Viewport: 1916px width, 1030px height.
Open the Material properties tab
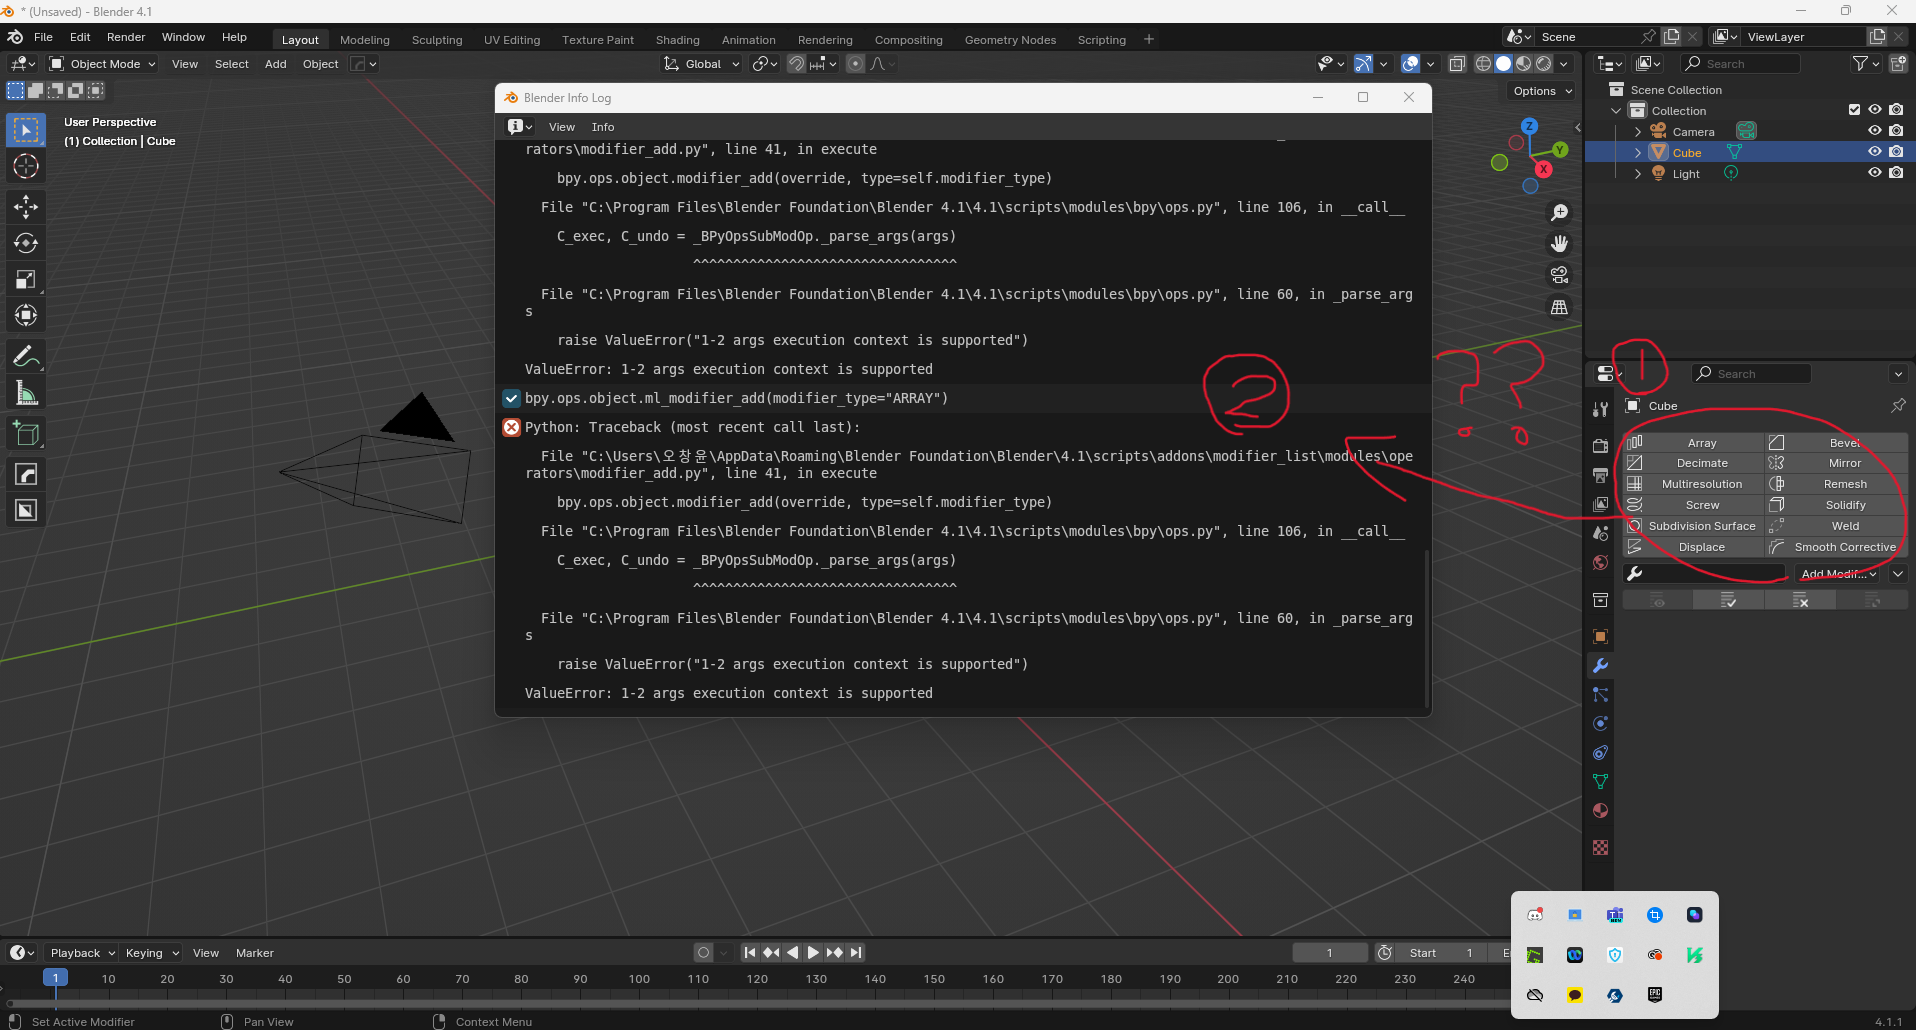coord(1600,810)
